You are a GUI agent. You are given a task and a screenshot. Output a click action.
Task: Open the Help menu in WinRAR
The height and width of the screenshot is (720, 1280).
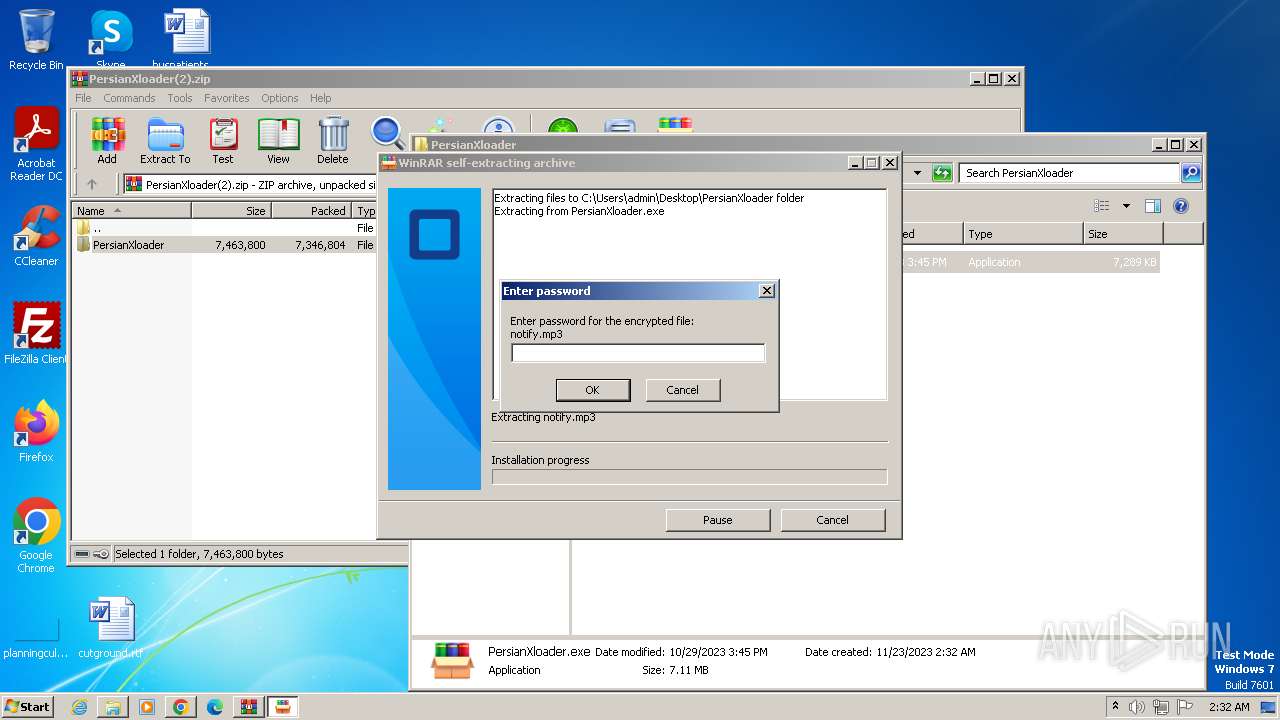[x=321, y=98]
